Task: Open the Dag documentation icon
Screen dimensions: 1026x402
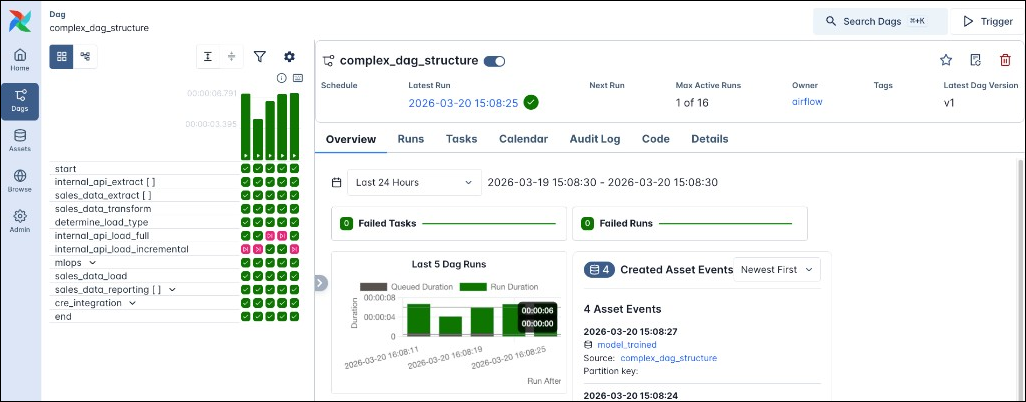Action: click(x=975, y=60)
